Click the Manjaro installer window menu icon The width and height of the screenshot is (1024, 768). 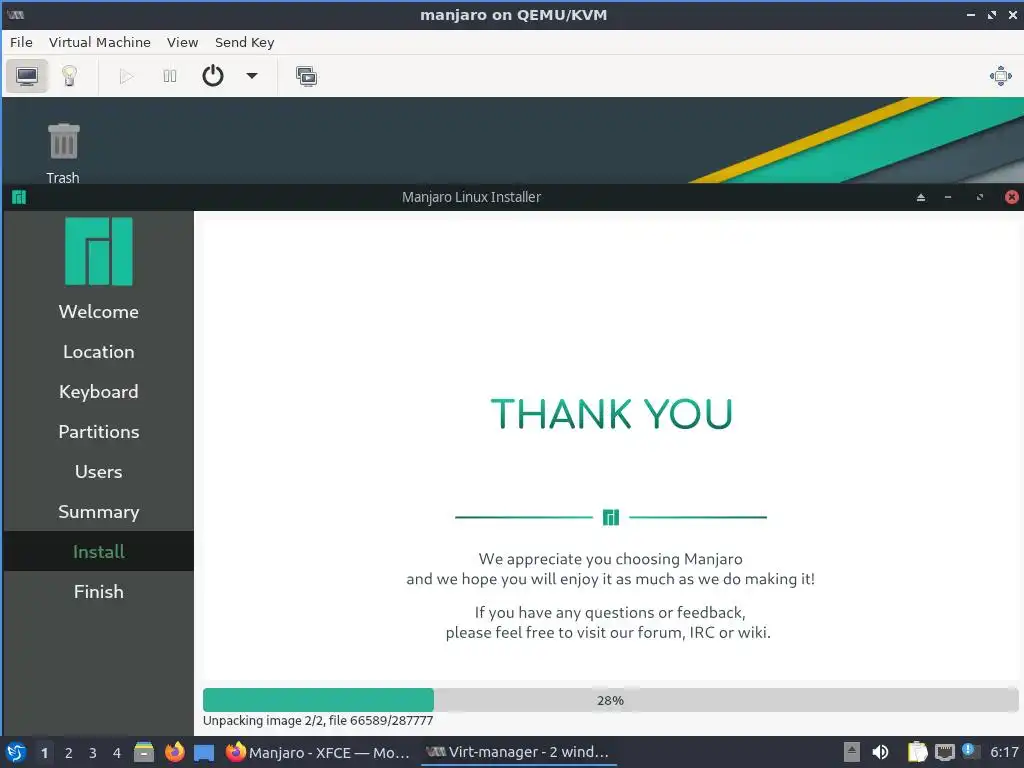pyautogui.click(x=19, y=197)
